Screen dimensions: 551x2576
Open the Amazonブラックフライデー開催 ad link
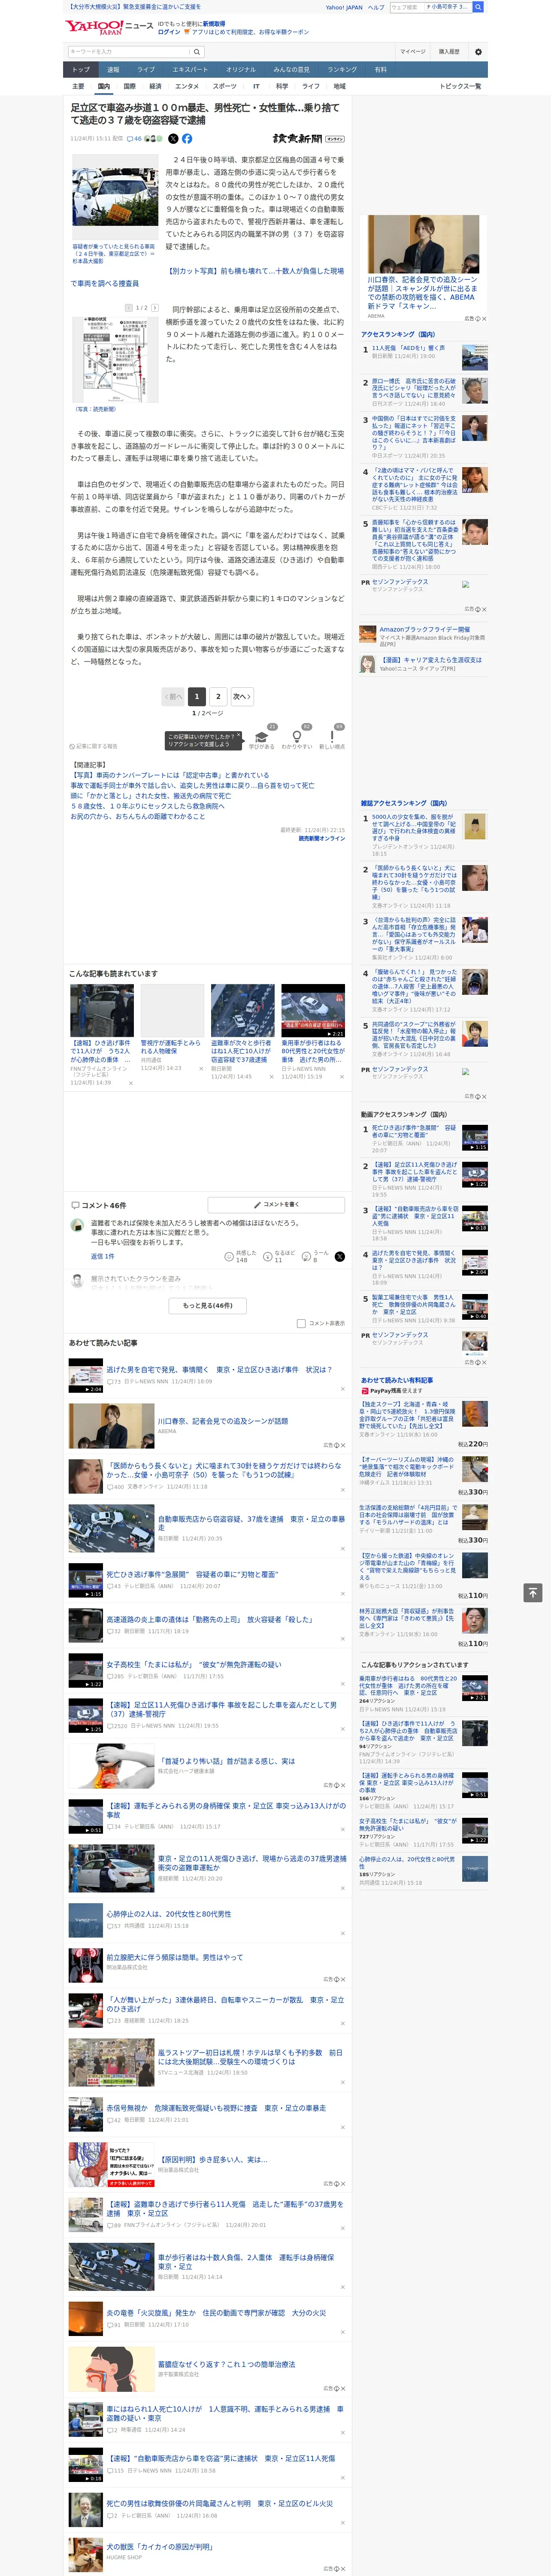coord(424,630)
